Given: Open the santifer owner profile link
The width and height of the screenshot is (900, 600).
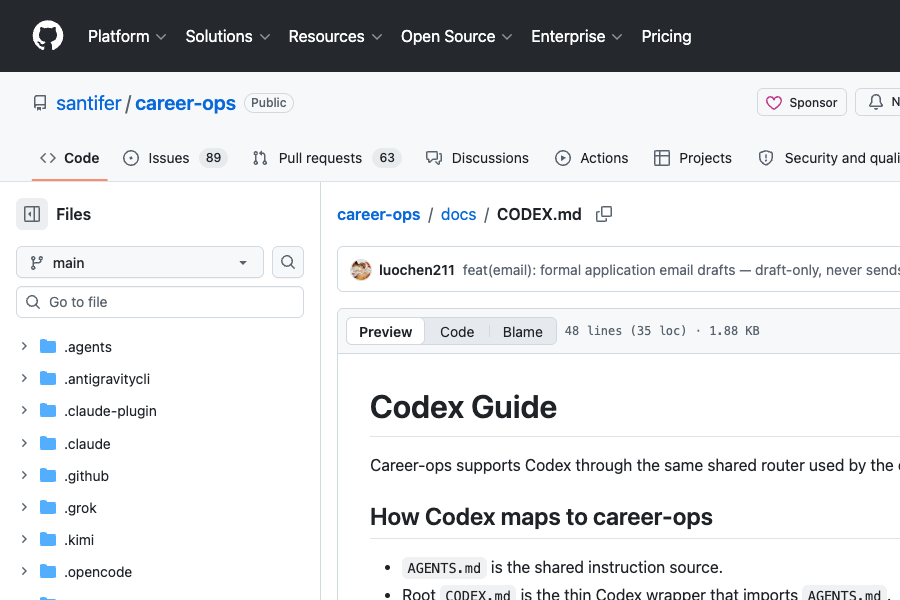Looking at the screenshot, I should 88,103.
